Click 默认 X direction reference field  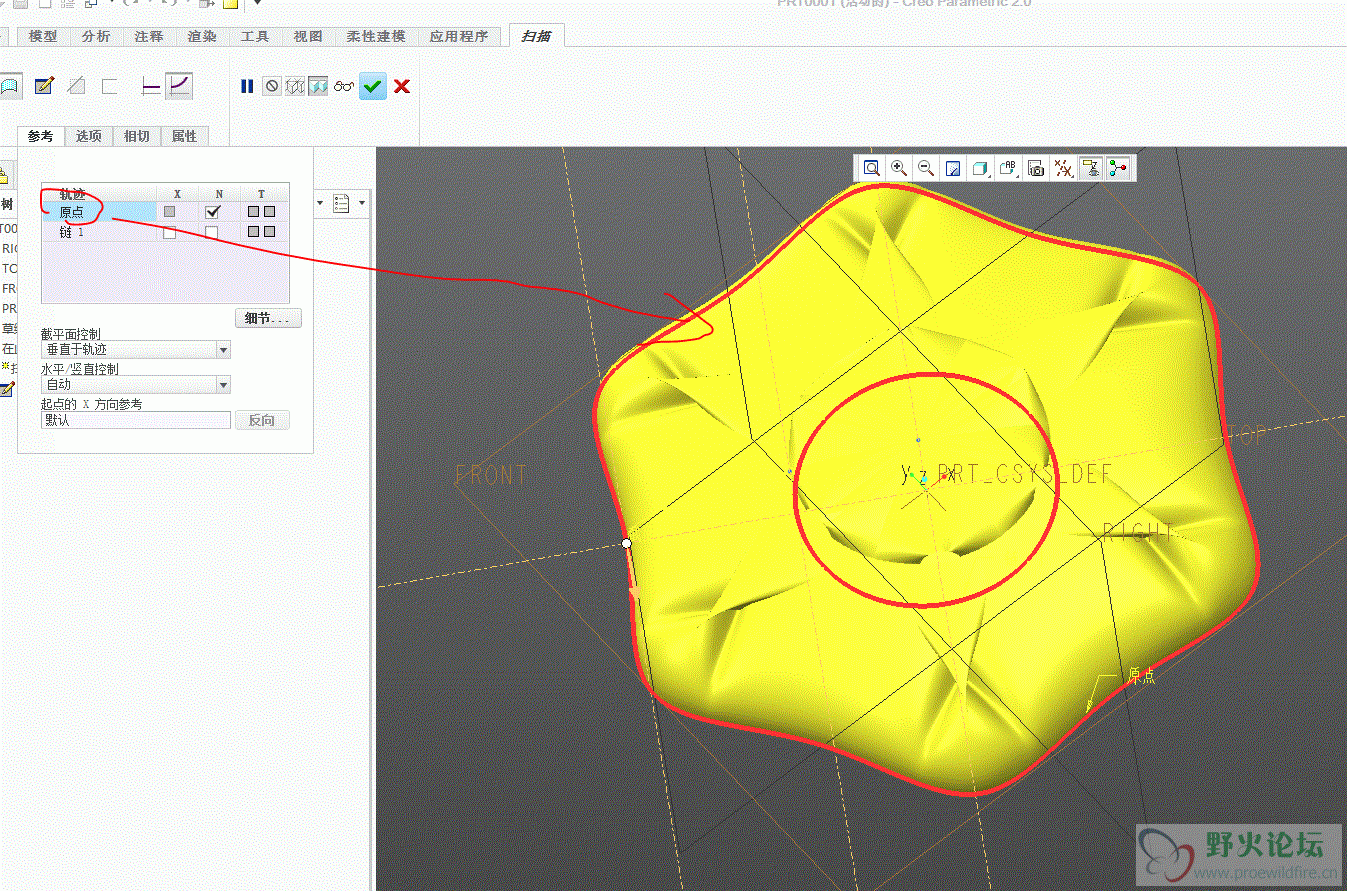point(136,420)
